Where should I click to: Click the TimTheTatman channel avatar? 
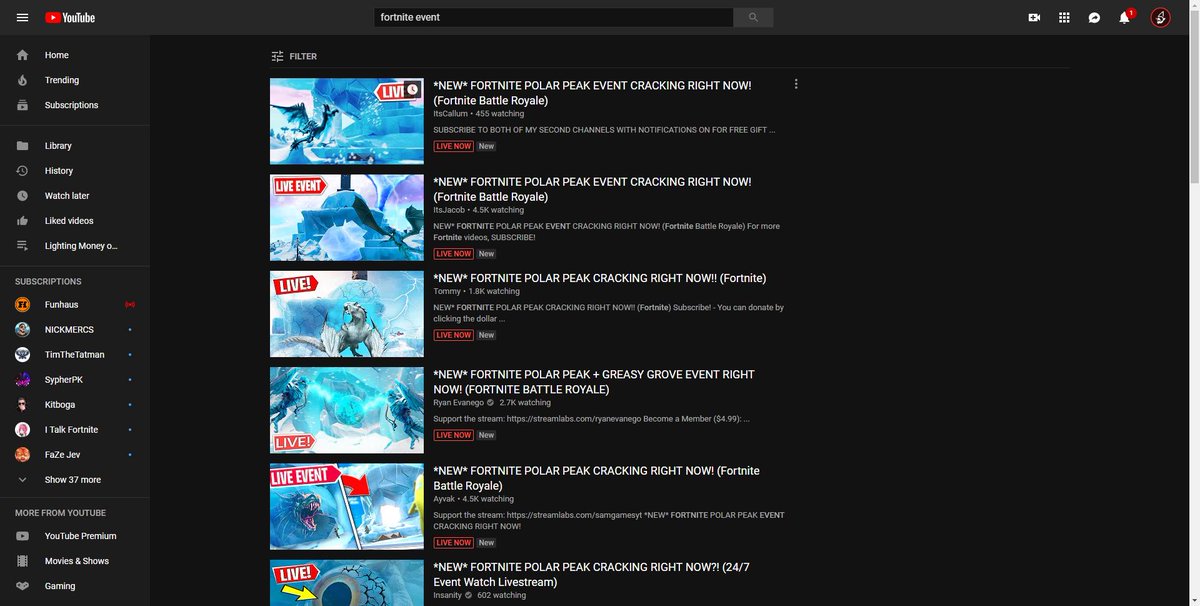point(22,354)
